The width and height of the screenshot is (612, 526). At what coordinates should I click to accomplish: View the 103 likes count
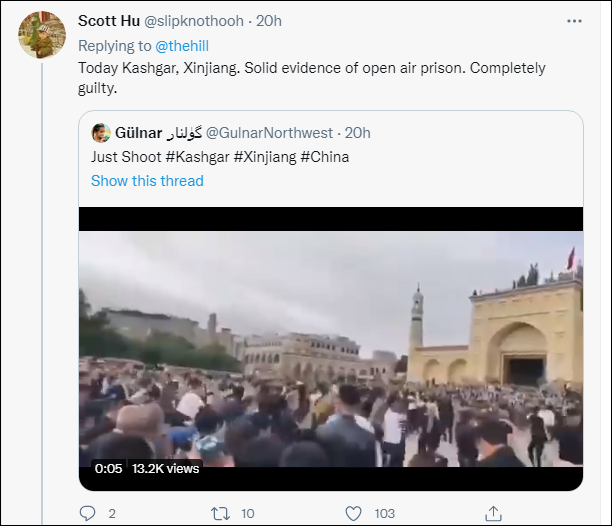(384, 513)
